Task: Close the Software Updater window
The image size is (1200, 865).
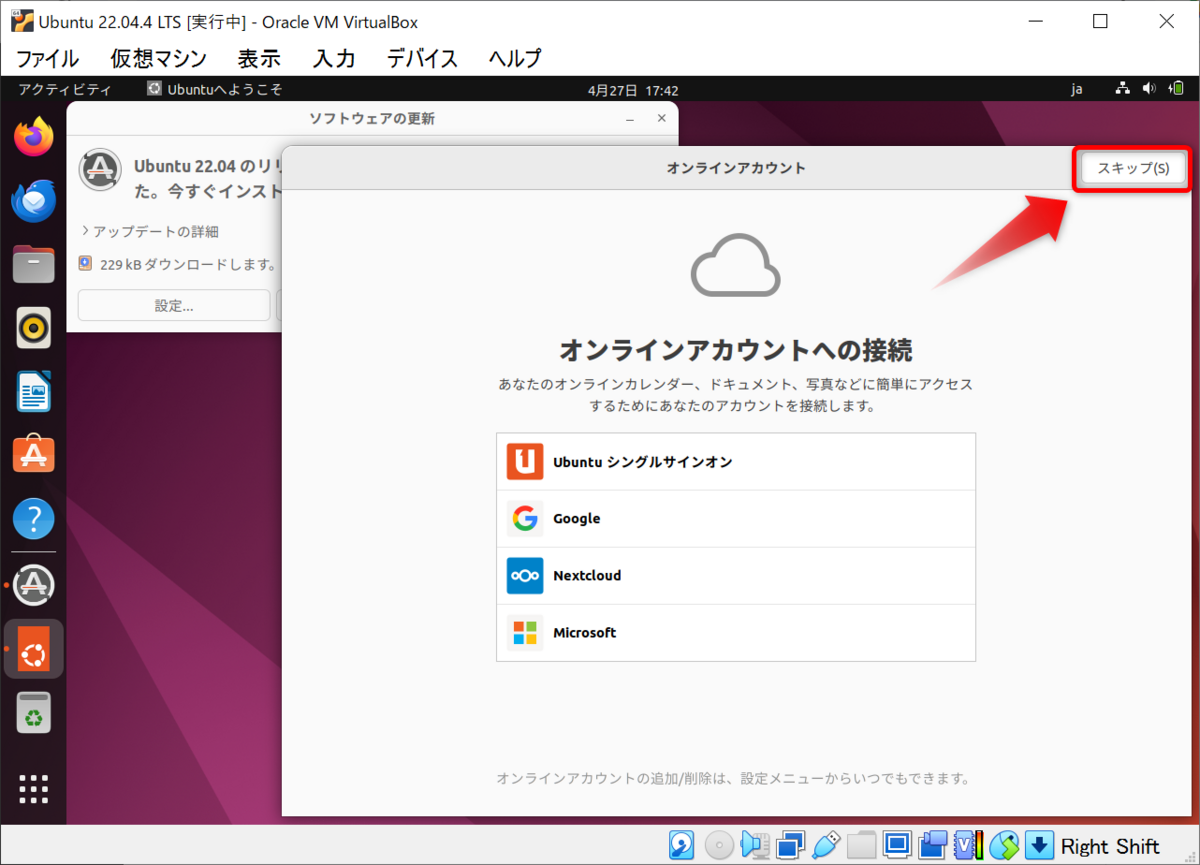Action: 661,118
